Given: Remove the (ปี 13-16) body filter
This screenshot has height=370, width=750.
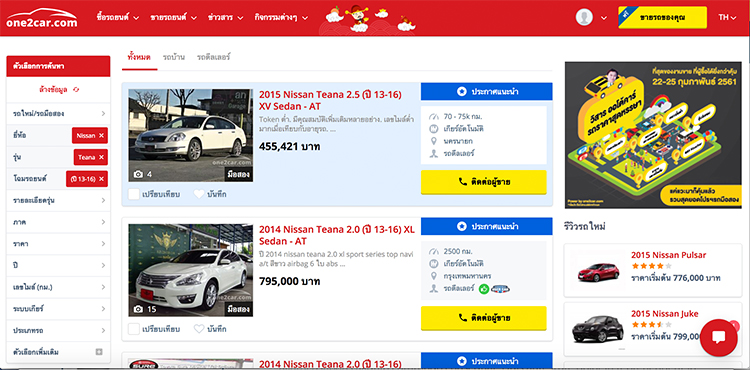Looking at the screenshot, I should pos(101,179).
